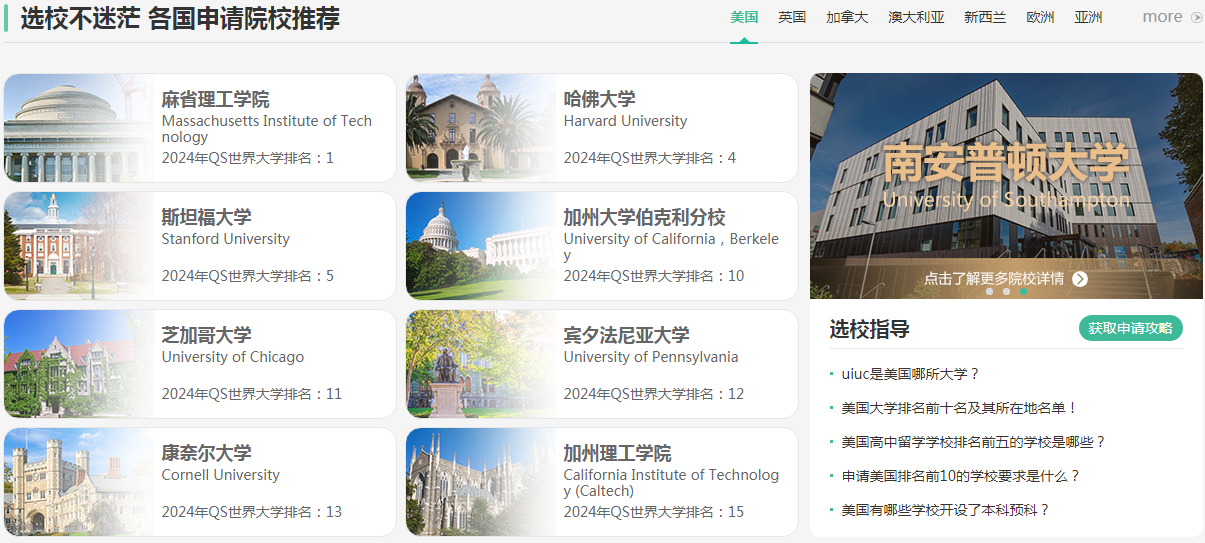Click the University of Pennsylvania statue thumbnail
Screen dimensions: 1205x543
point(481,364)
